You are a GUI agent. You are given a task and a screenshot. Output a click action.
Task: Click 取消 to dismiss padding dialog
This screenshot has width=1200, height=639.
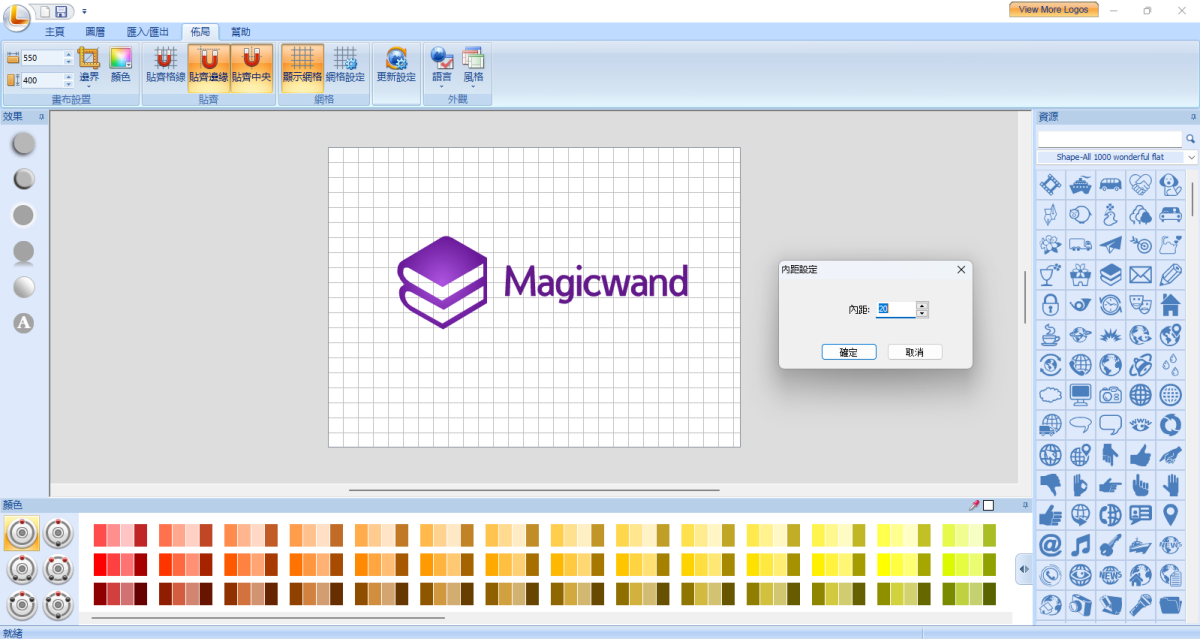(914, 352)
